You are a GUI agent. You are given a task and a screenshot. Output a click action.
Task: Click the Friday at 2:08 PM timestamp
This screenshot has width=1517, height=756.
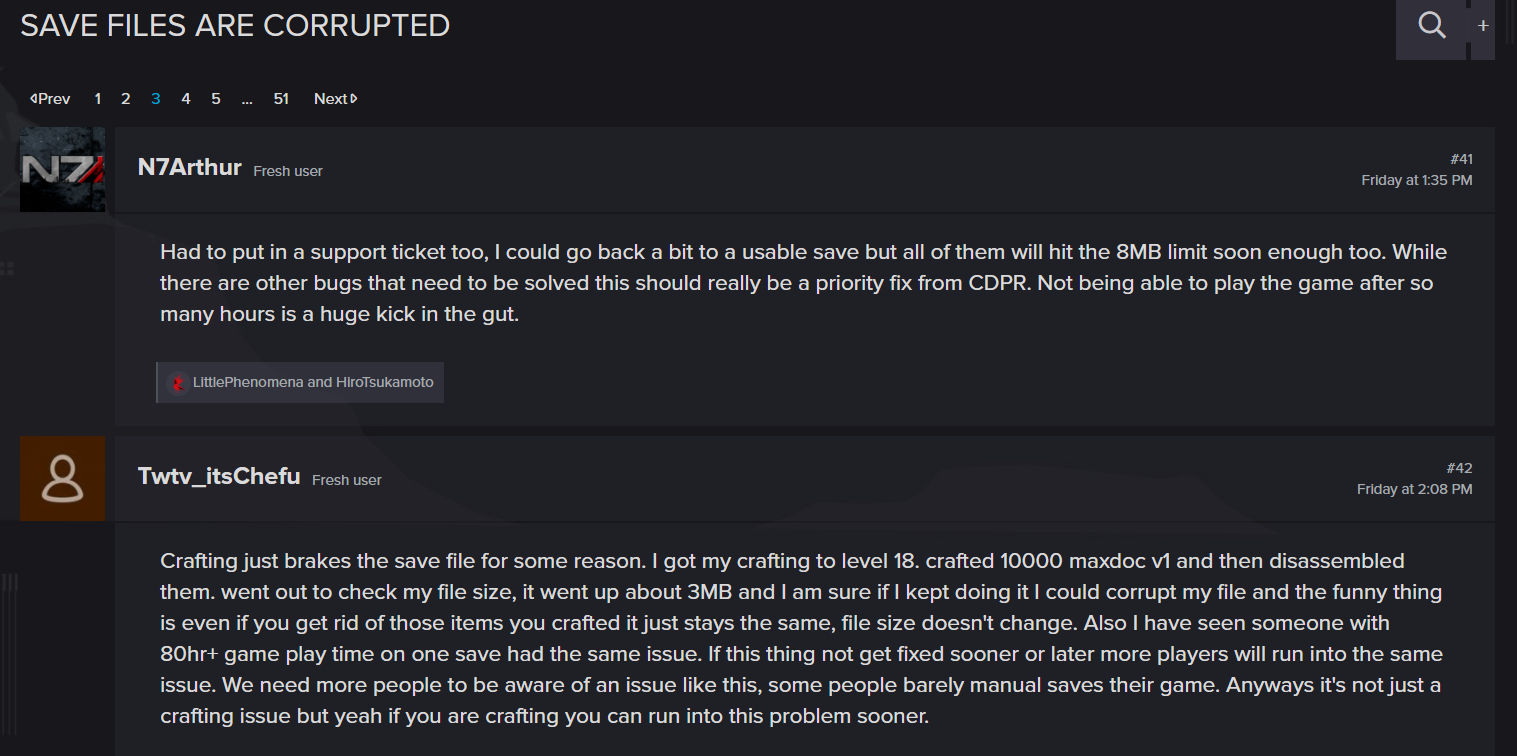pyautogui.click(x=1414, y=489)
